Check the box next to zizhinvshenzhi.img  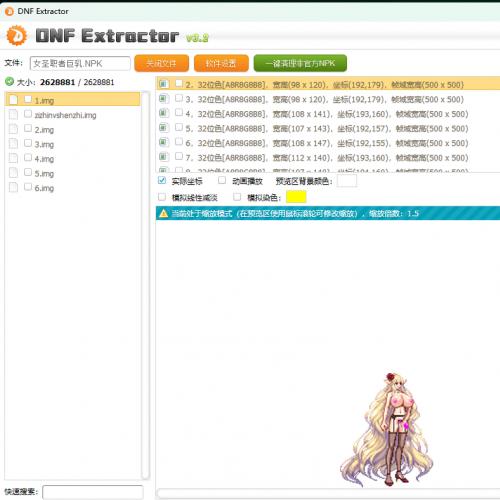tap(28, 114)
